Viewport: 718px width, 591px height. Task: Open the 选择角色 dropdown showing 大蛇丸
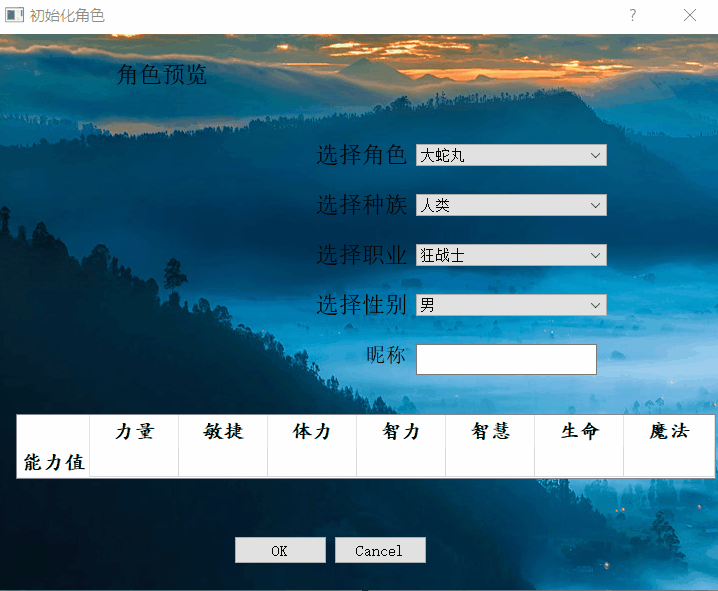(511, 155)
